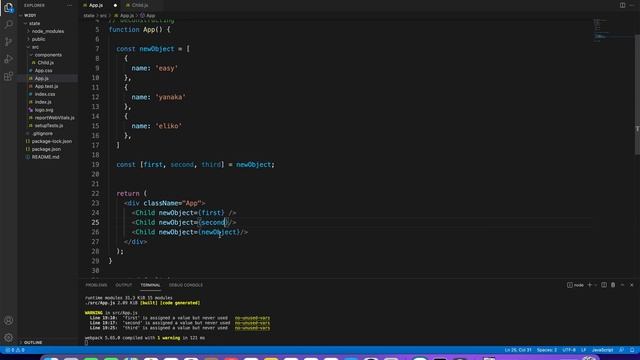This screenshot has height=360, width=640.
Task: Switch to the Child.js editor tab
Action: [140, 5]
